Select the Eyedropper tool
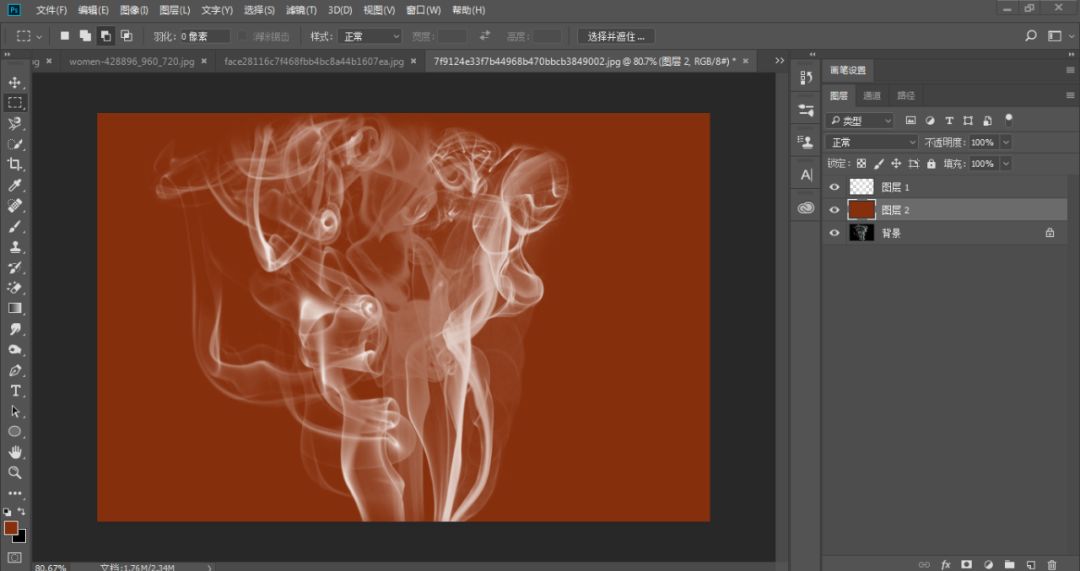 tap(14, 185)
